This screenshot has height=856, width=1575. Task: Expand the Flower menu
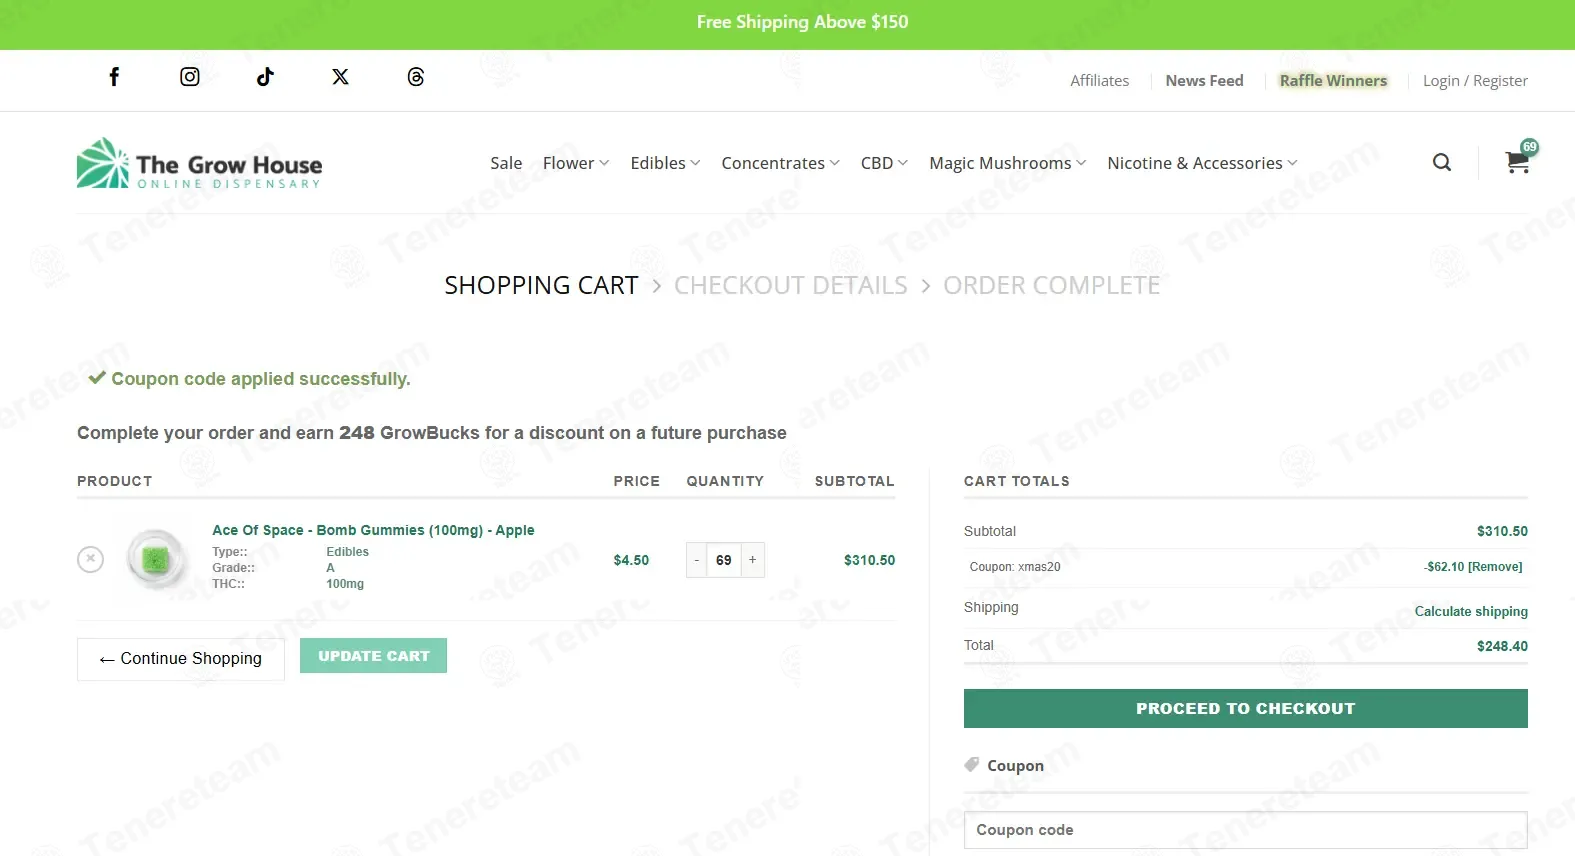(x=576, y=163)
